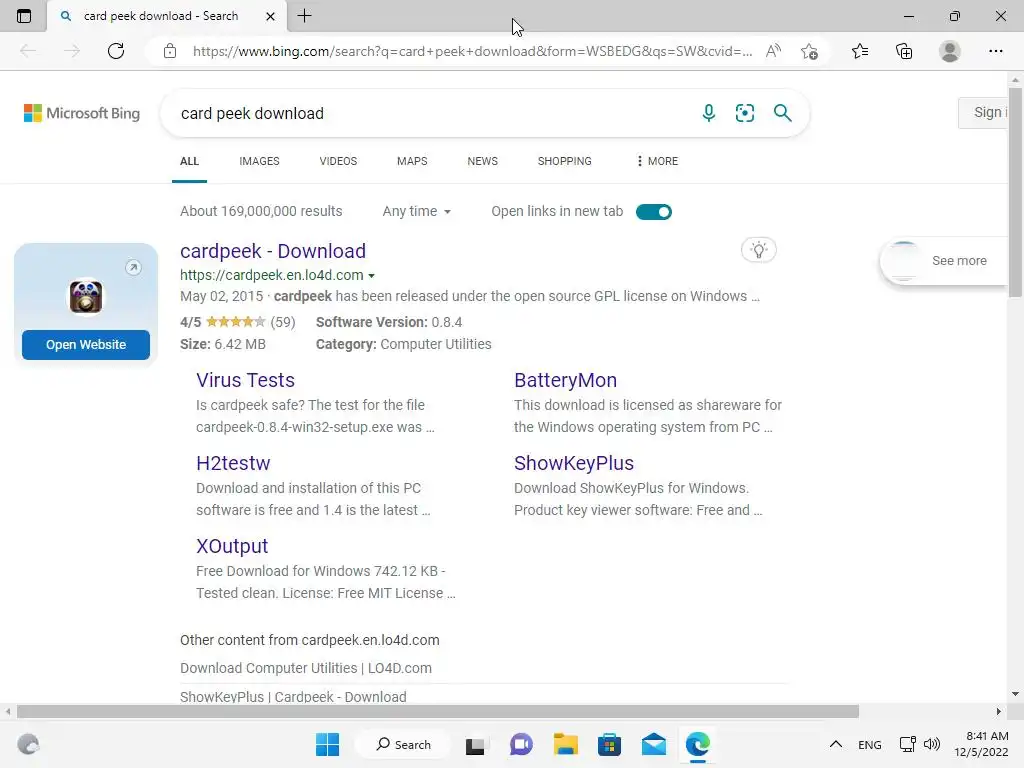This screenshot has height=768, width=1024.
Task: Click the browser forward arrow
Action: (72, 51)
